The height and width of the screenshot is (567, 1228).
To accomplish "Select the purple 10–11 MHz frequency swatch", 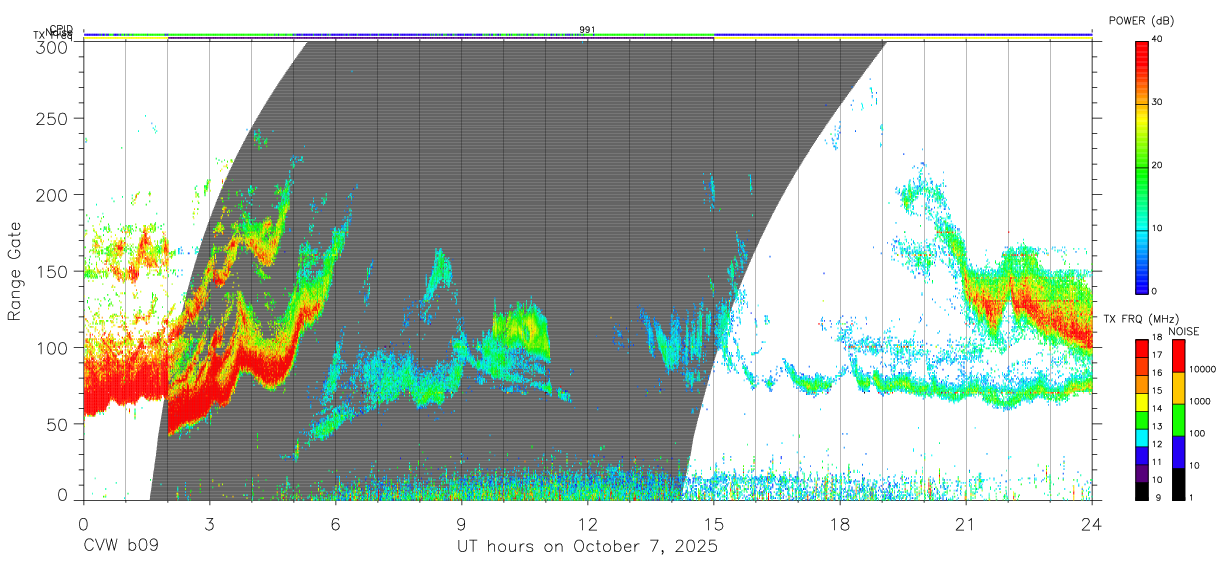I will click(1142, 474).
